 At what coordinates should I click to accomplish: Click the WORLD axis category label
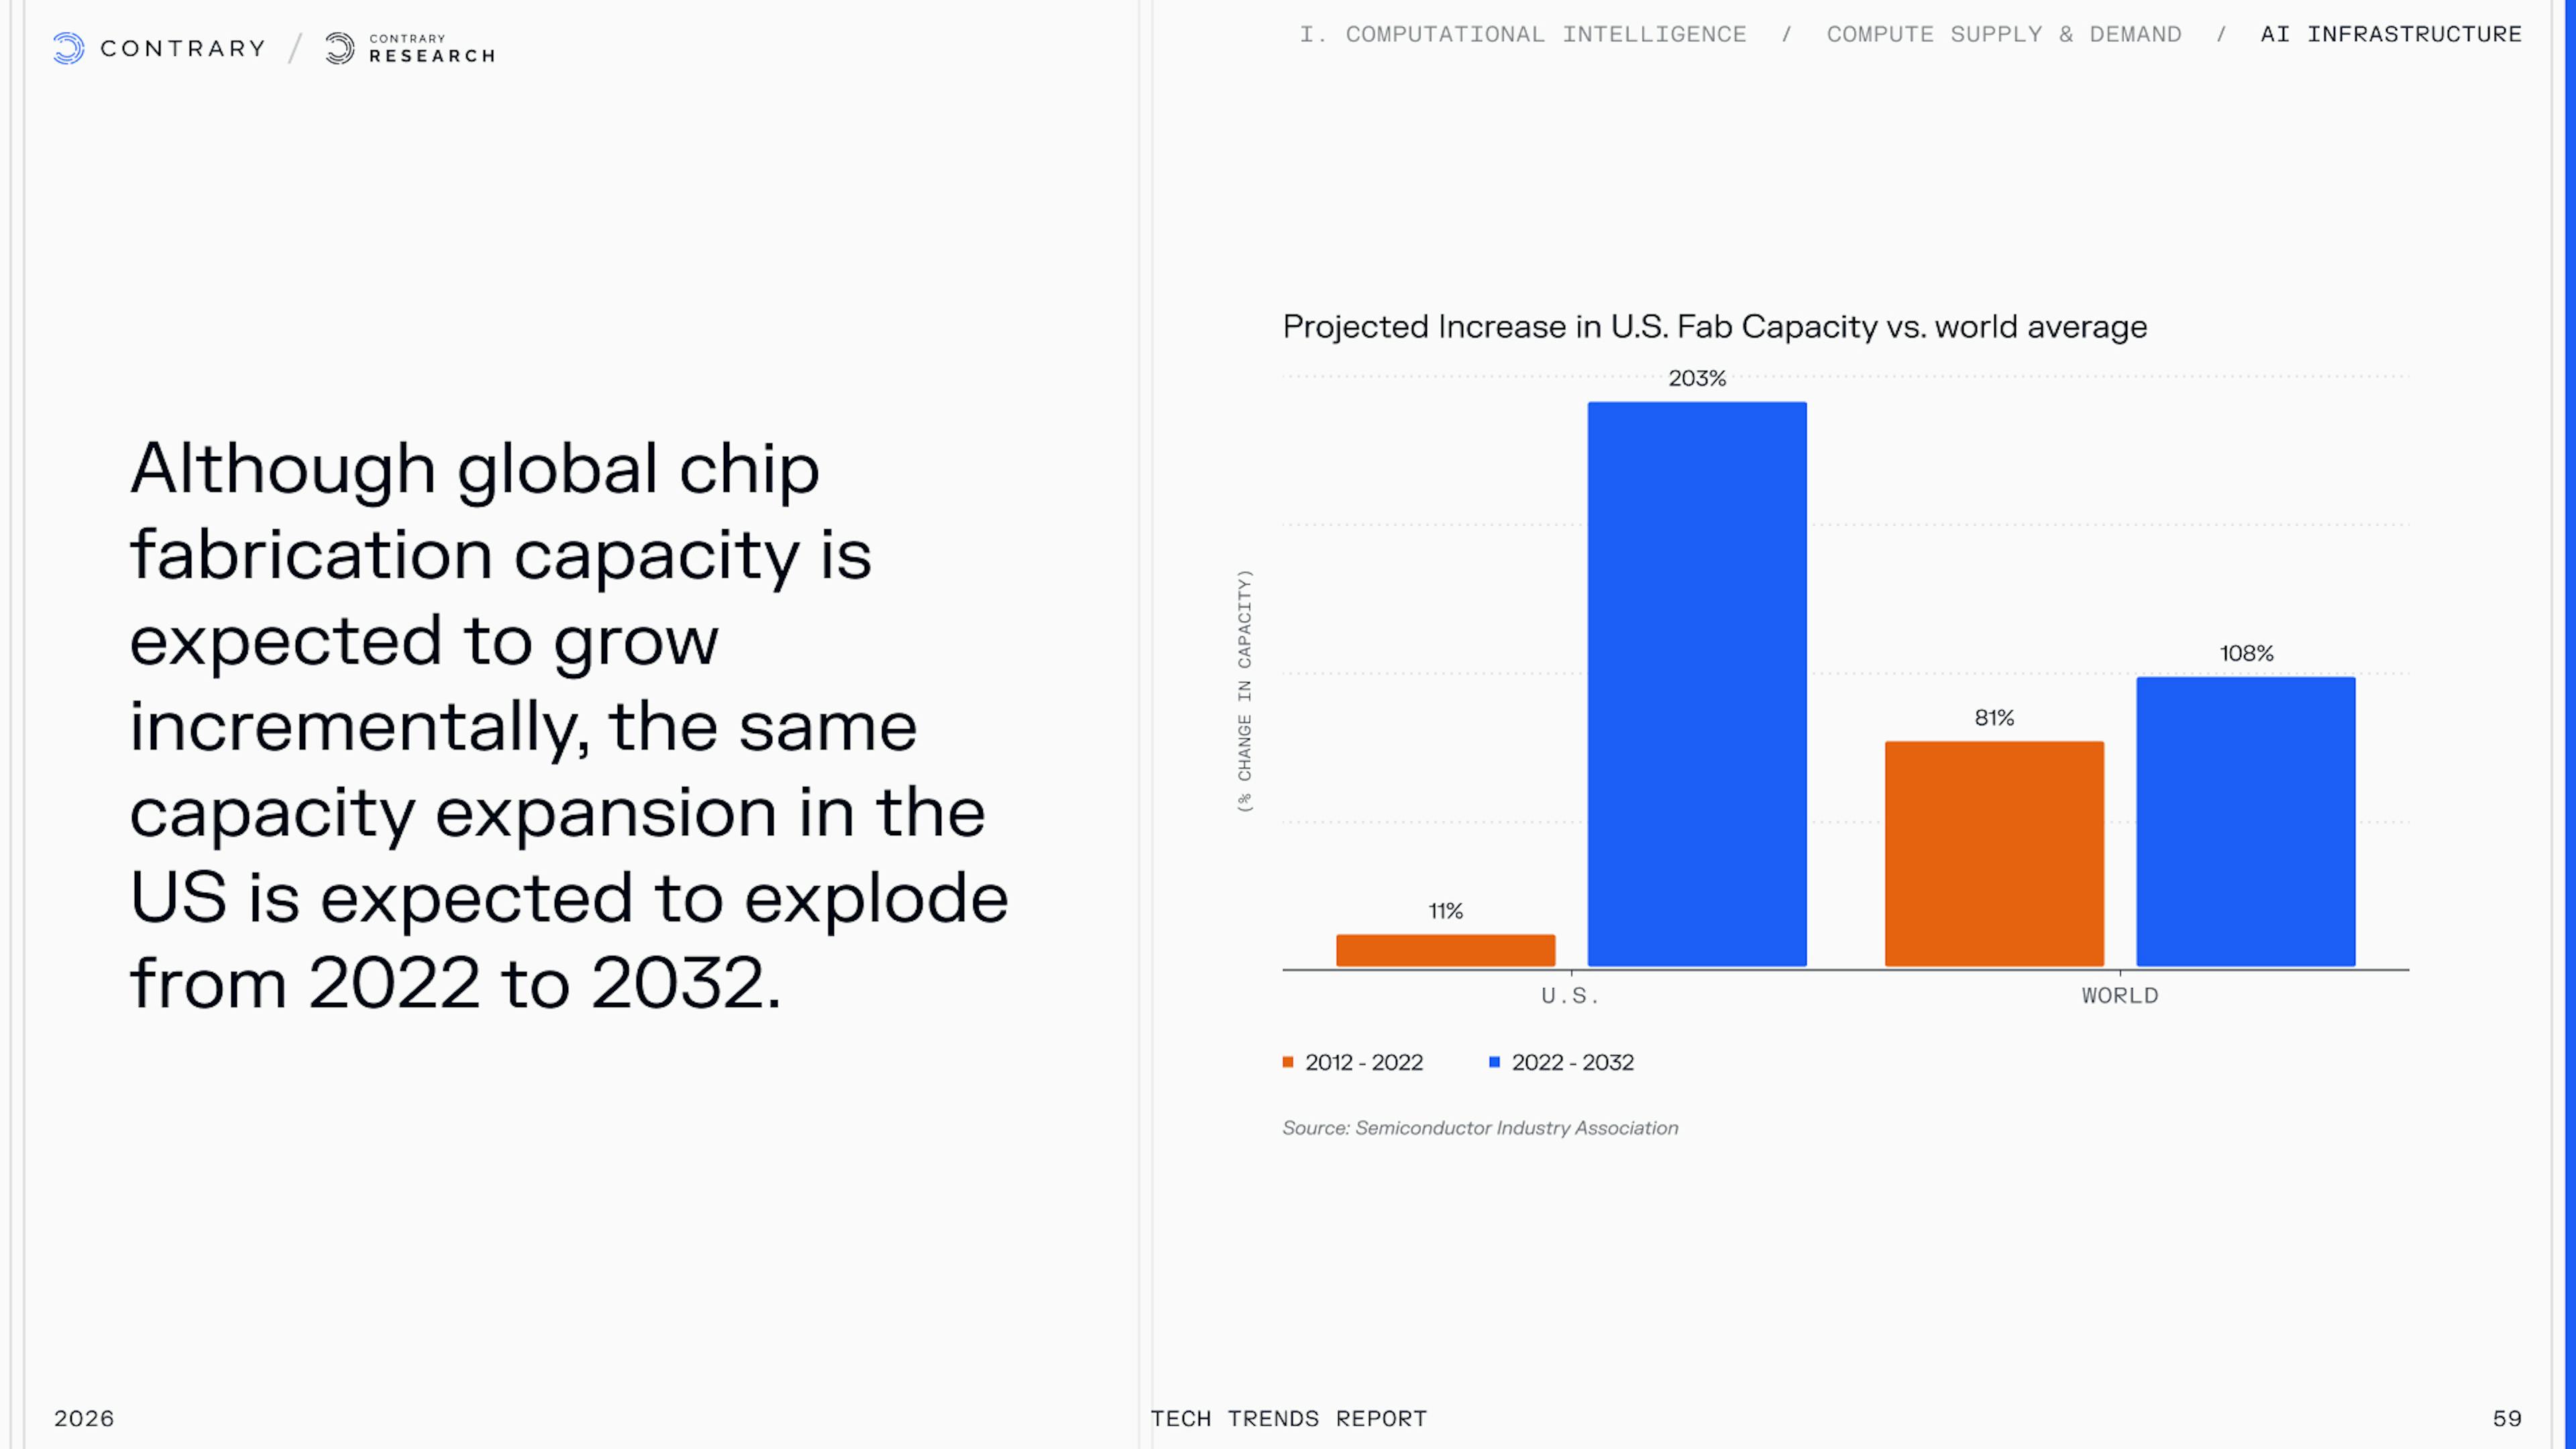(2120, 996)
